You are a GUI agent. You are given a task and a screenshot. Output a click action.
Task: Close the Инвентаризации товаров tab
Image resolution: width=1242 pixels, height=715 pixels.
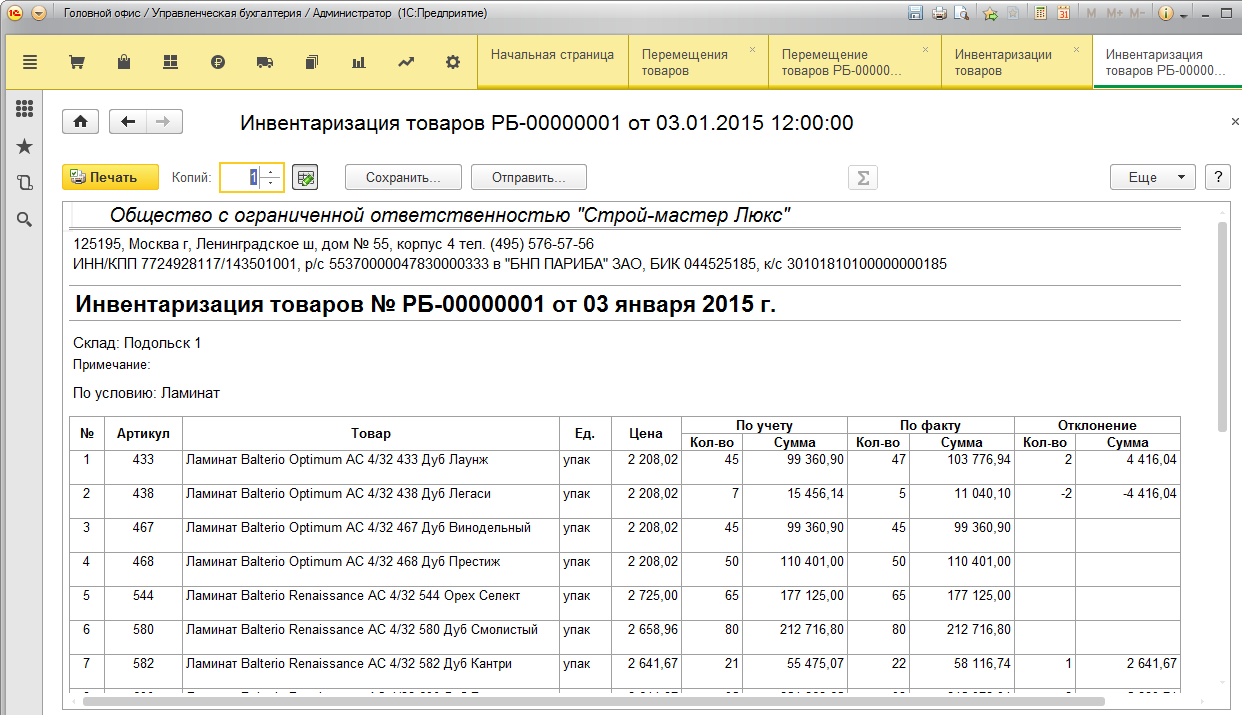tap(1076, 49)
